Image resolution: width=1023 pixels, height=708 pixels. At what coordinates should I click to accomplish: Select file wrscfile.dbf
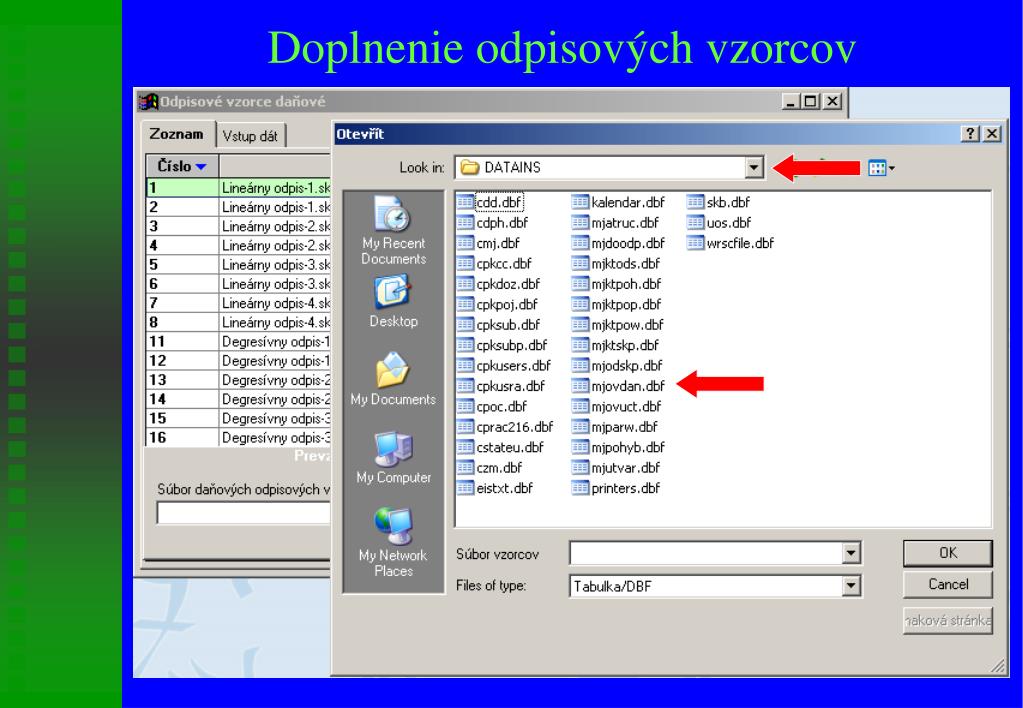[x=731, y=243]
